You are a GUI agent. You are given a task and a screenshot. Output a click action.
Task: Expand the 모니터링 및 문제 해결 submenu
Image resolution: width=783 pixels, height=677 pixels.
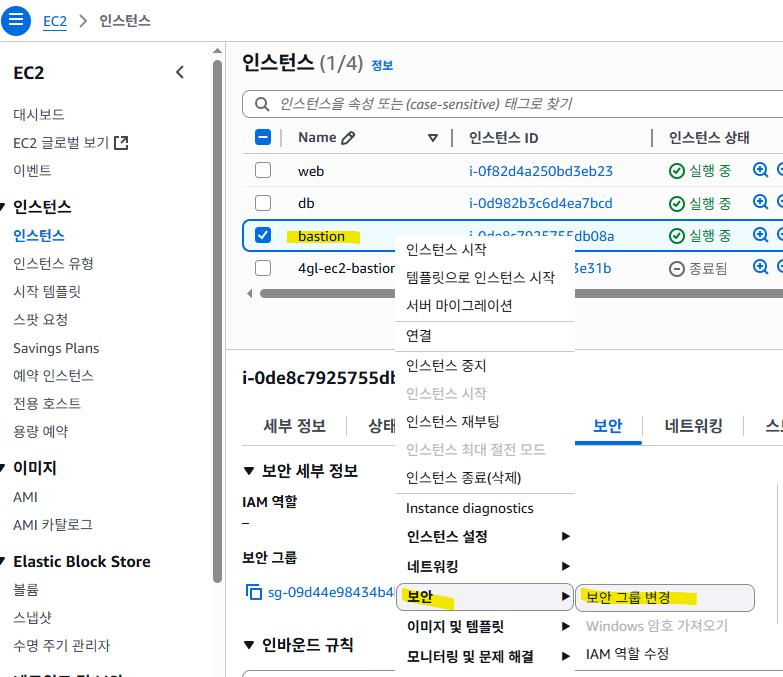click(x=485, y=656)
